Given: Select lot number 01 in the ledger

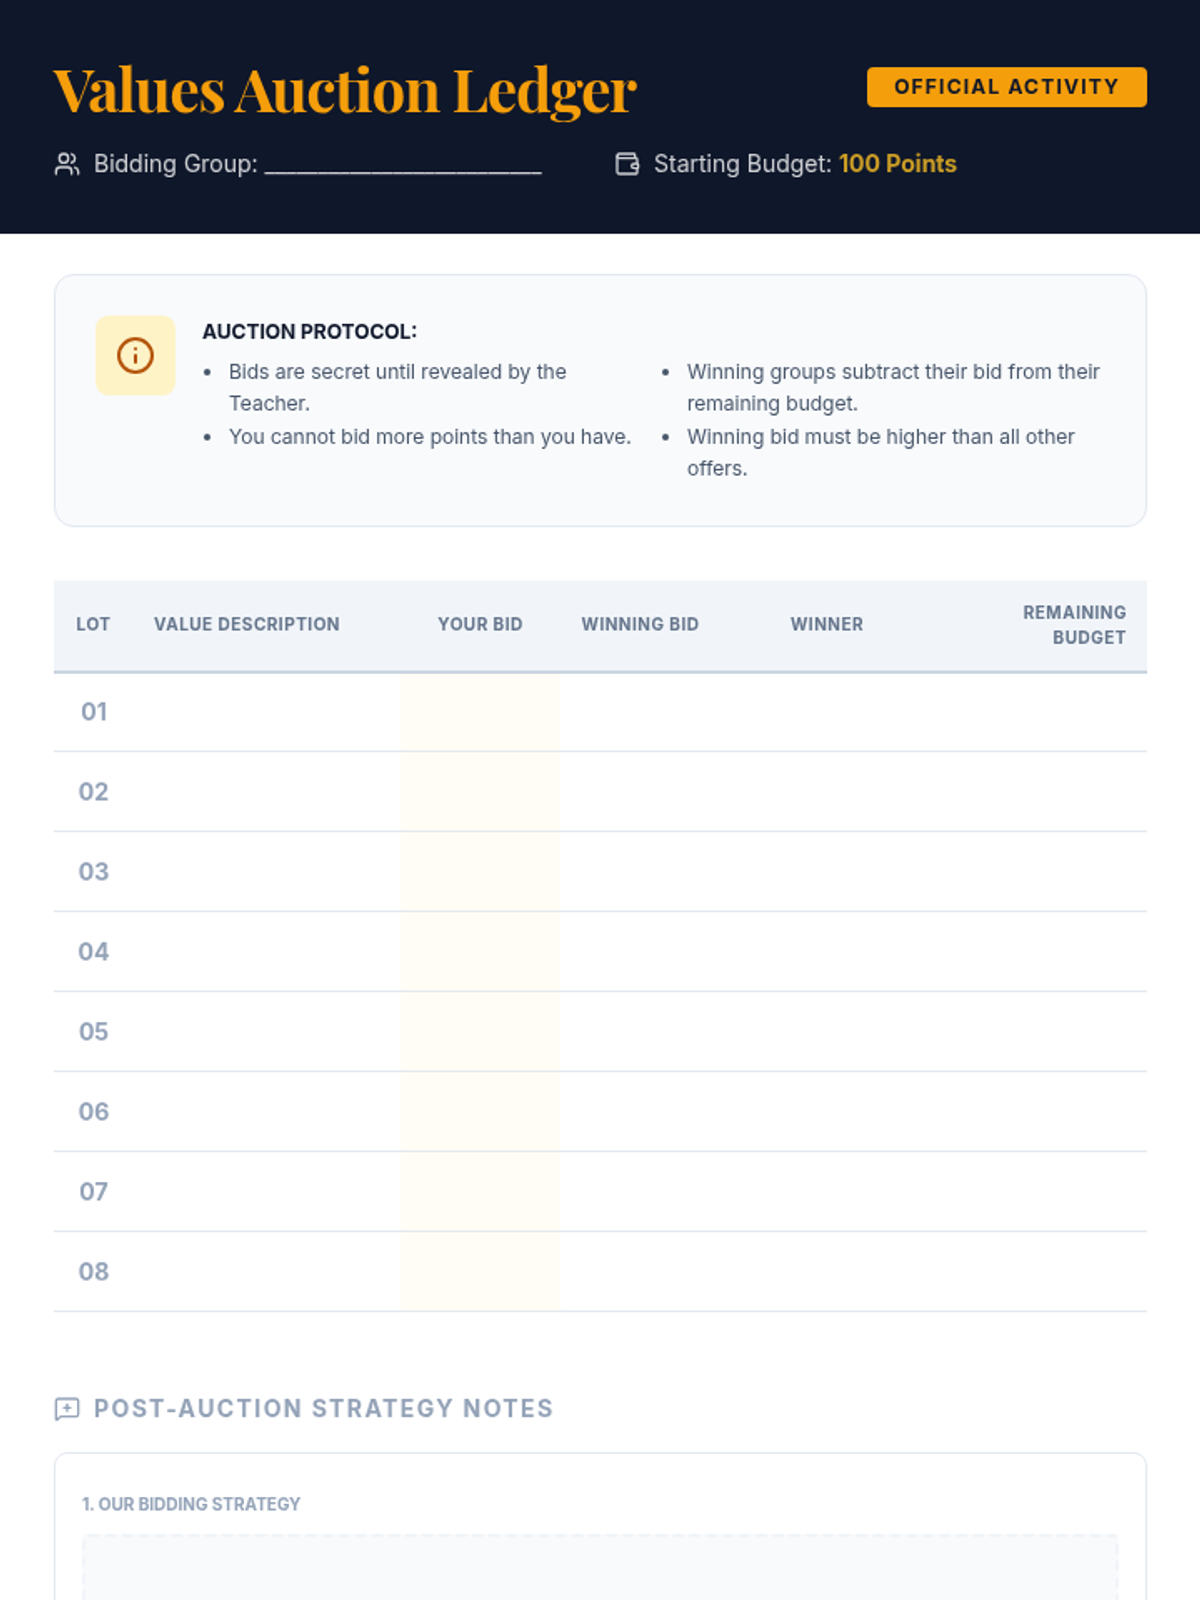Looking at the screenshot, I should coord(94,712).
